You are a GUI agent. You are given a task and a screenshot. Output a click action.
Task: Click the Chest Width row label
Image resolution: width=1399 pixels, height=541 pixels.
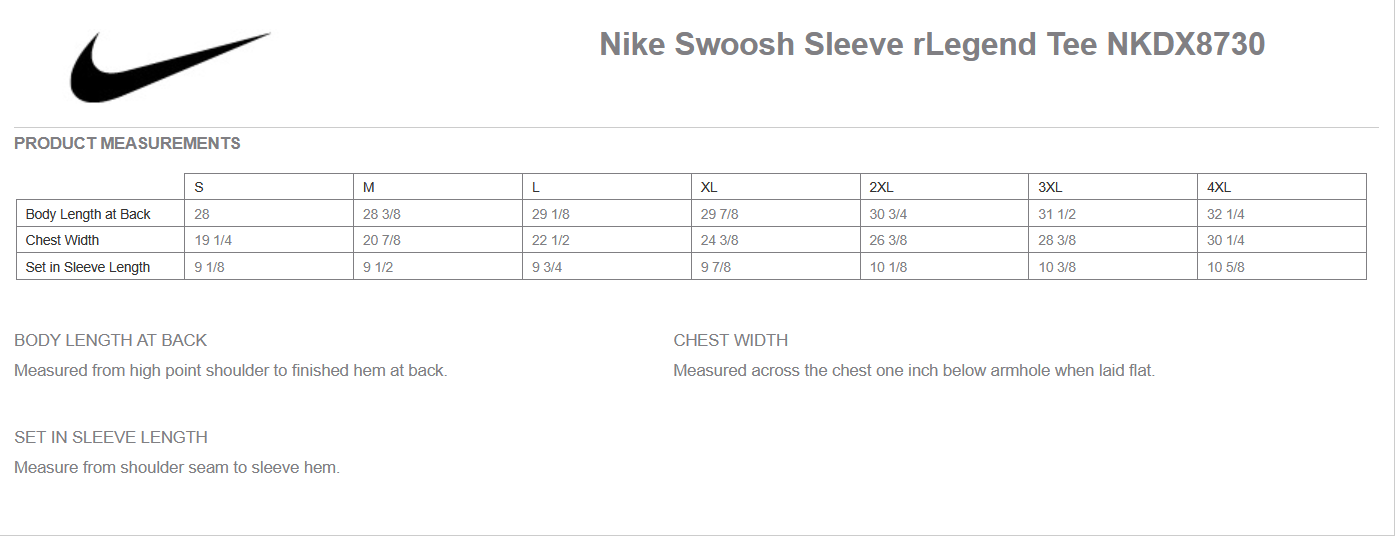(x=62, y=241)
